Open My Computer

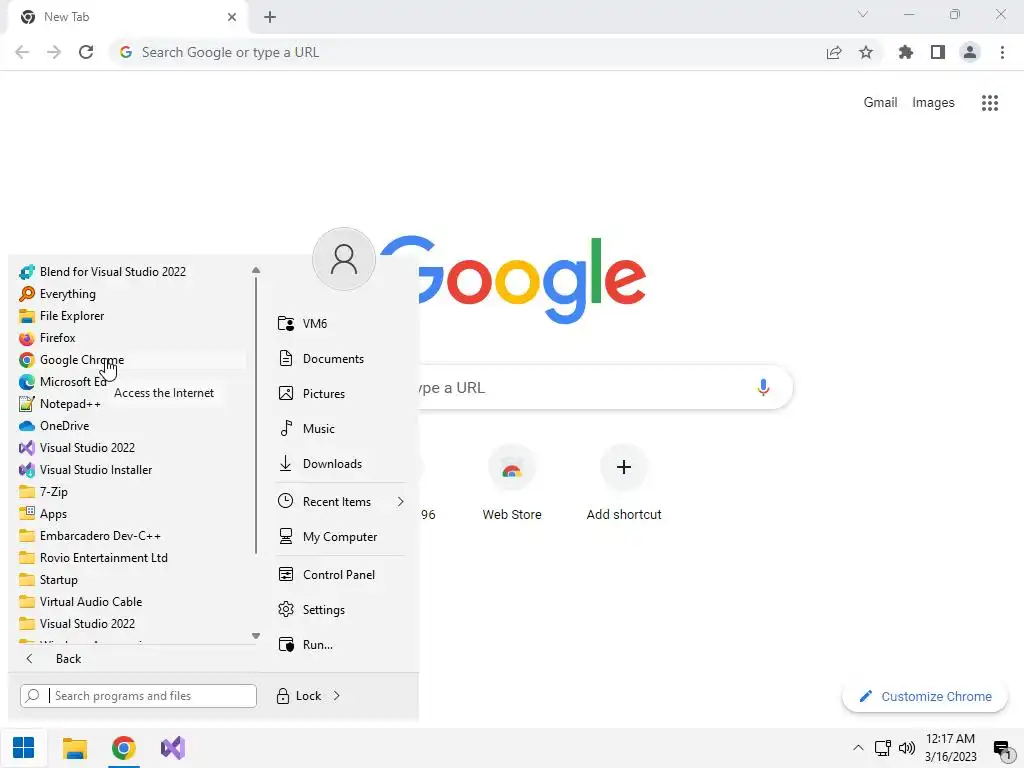pyautogui.click(x=341, y=537)
